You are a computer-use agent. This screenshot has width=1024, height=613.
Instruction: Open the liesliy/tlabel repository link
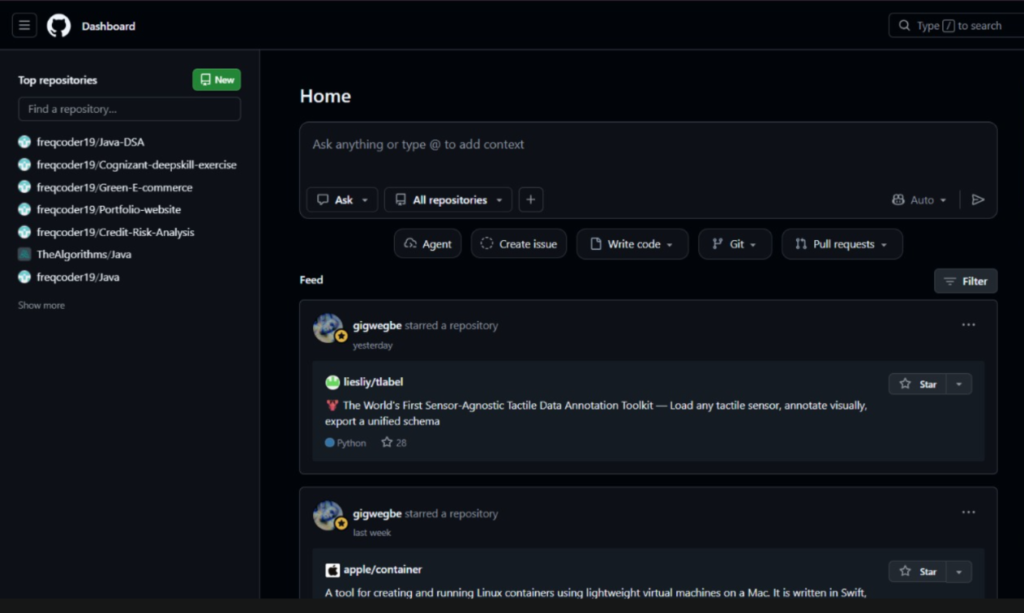click(x=373, y=382)
